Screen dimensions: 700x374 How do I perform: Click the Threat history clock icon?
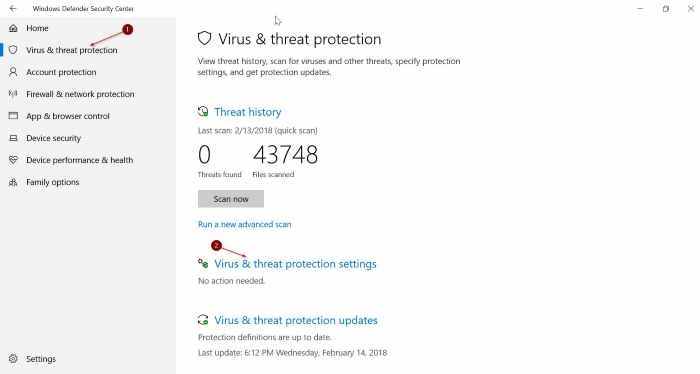pyautogui.click(x=203, y=112)
